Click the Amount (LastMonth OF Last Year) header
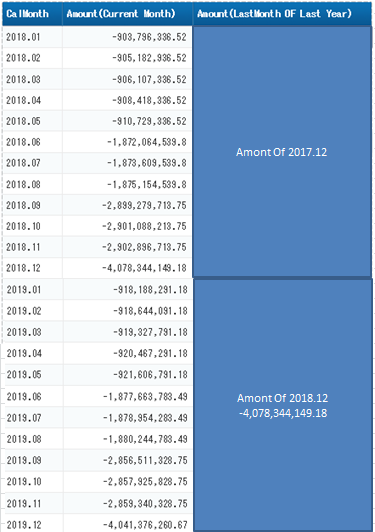The image size is (375, 532). [282, 14]
